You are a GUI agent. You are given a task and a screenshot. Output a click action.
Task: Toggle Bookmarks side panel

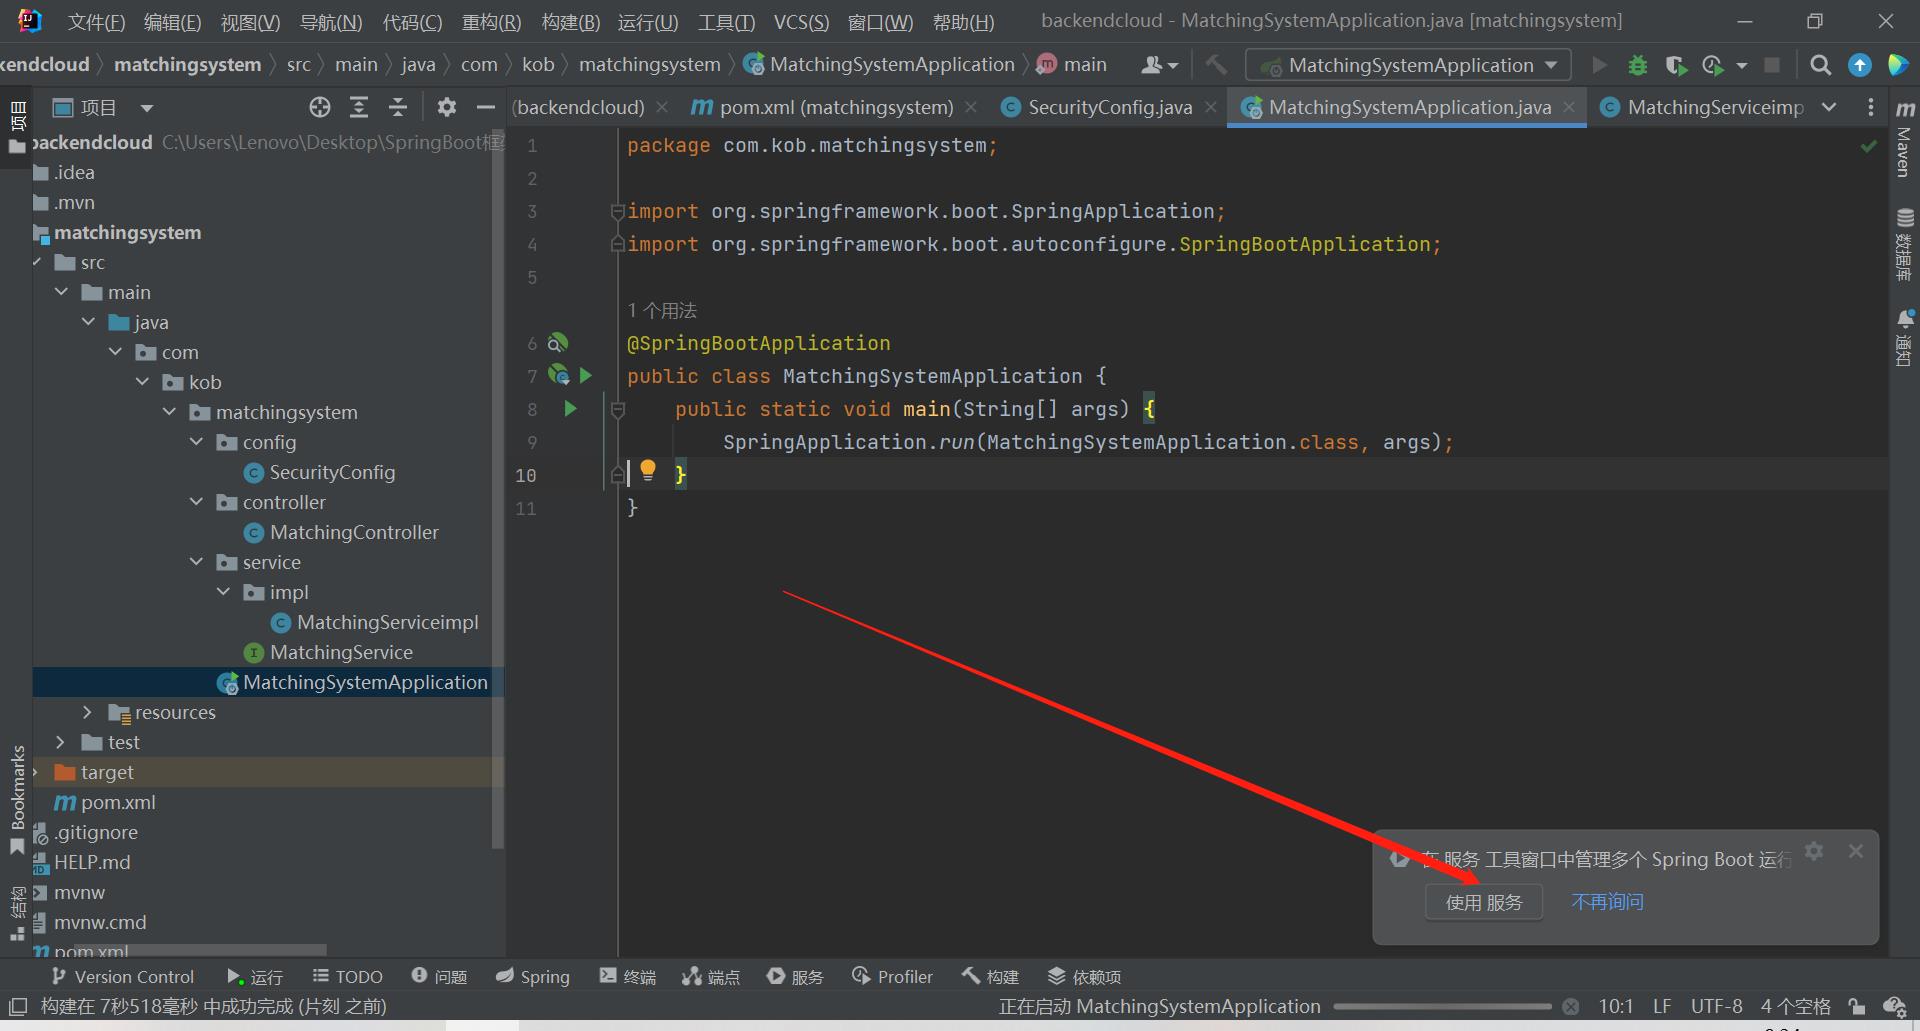pos(17,799)
